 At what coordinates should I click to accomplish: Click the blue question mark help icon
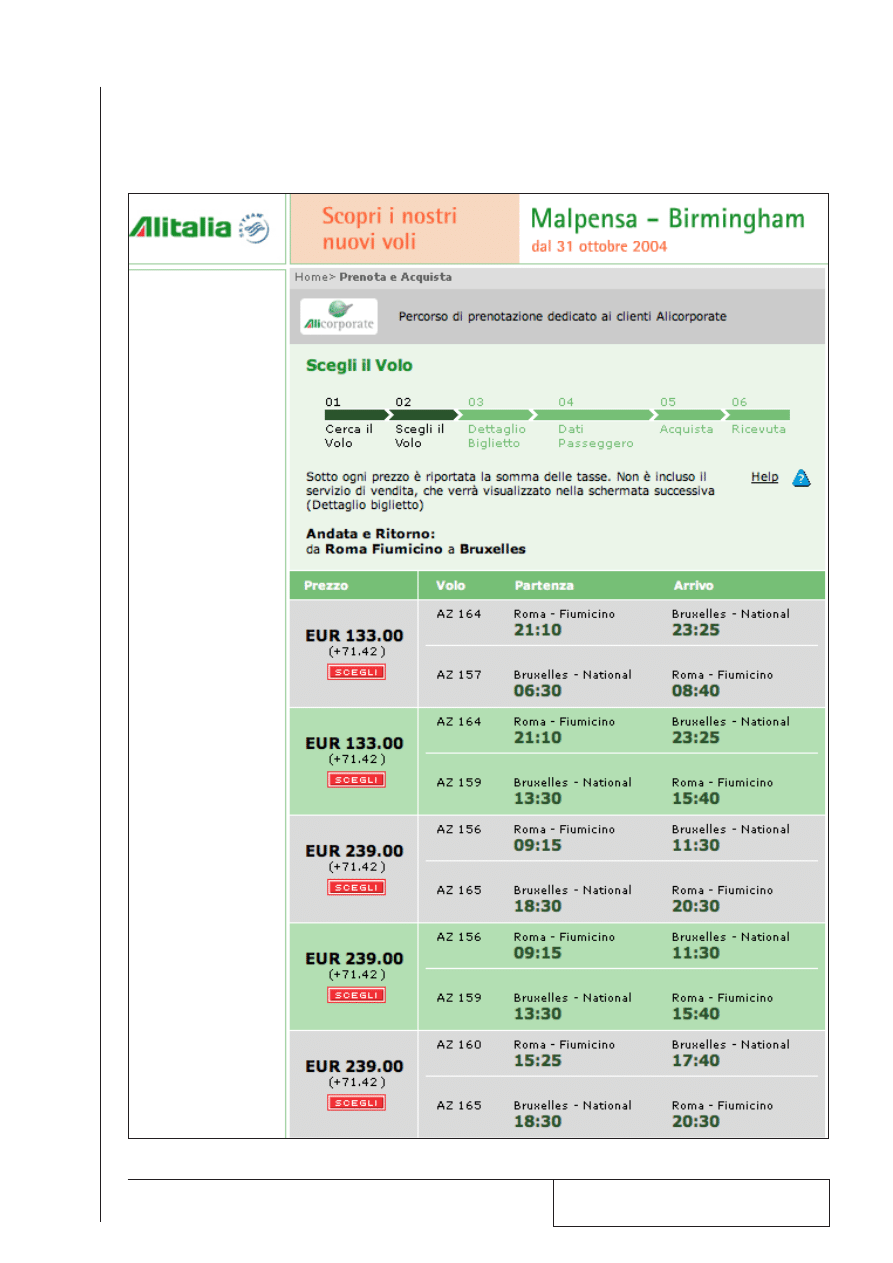(x=801, y=478)
